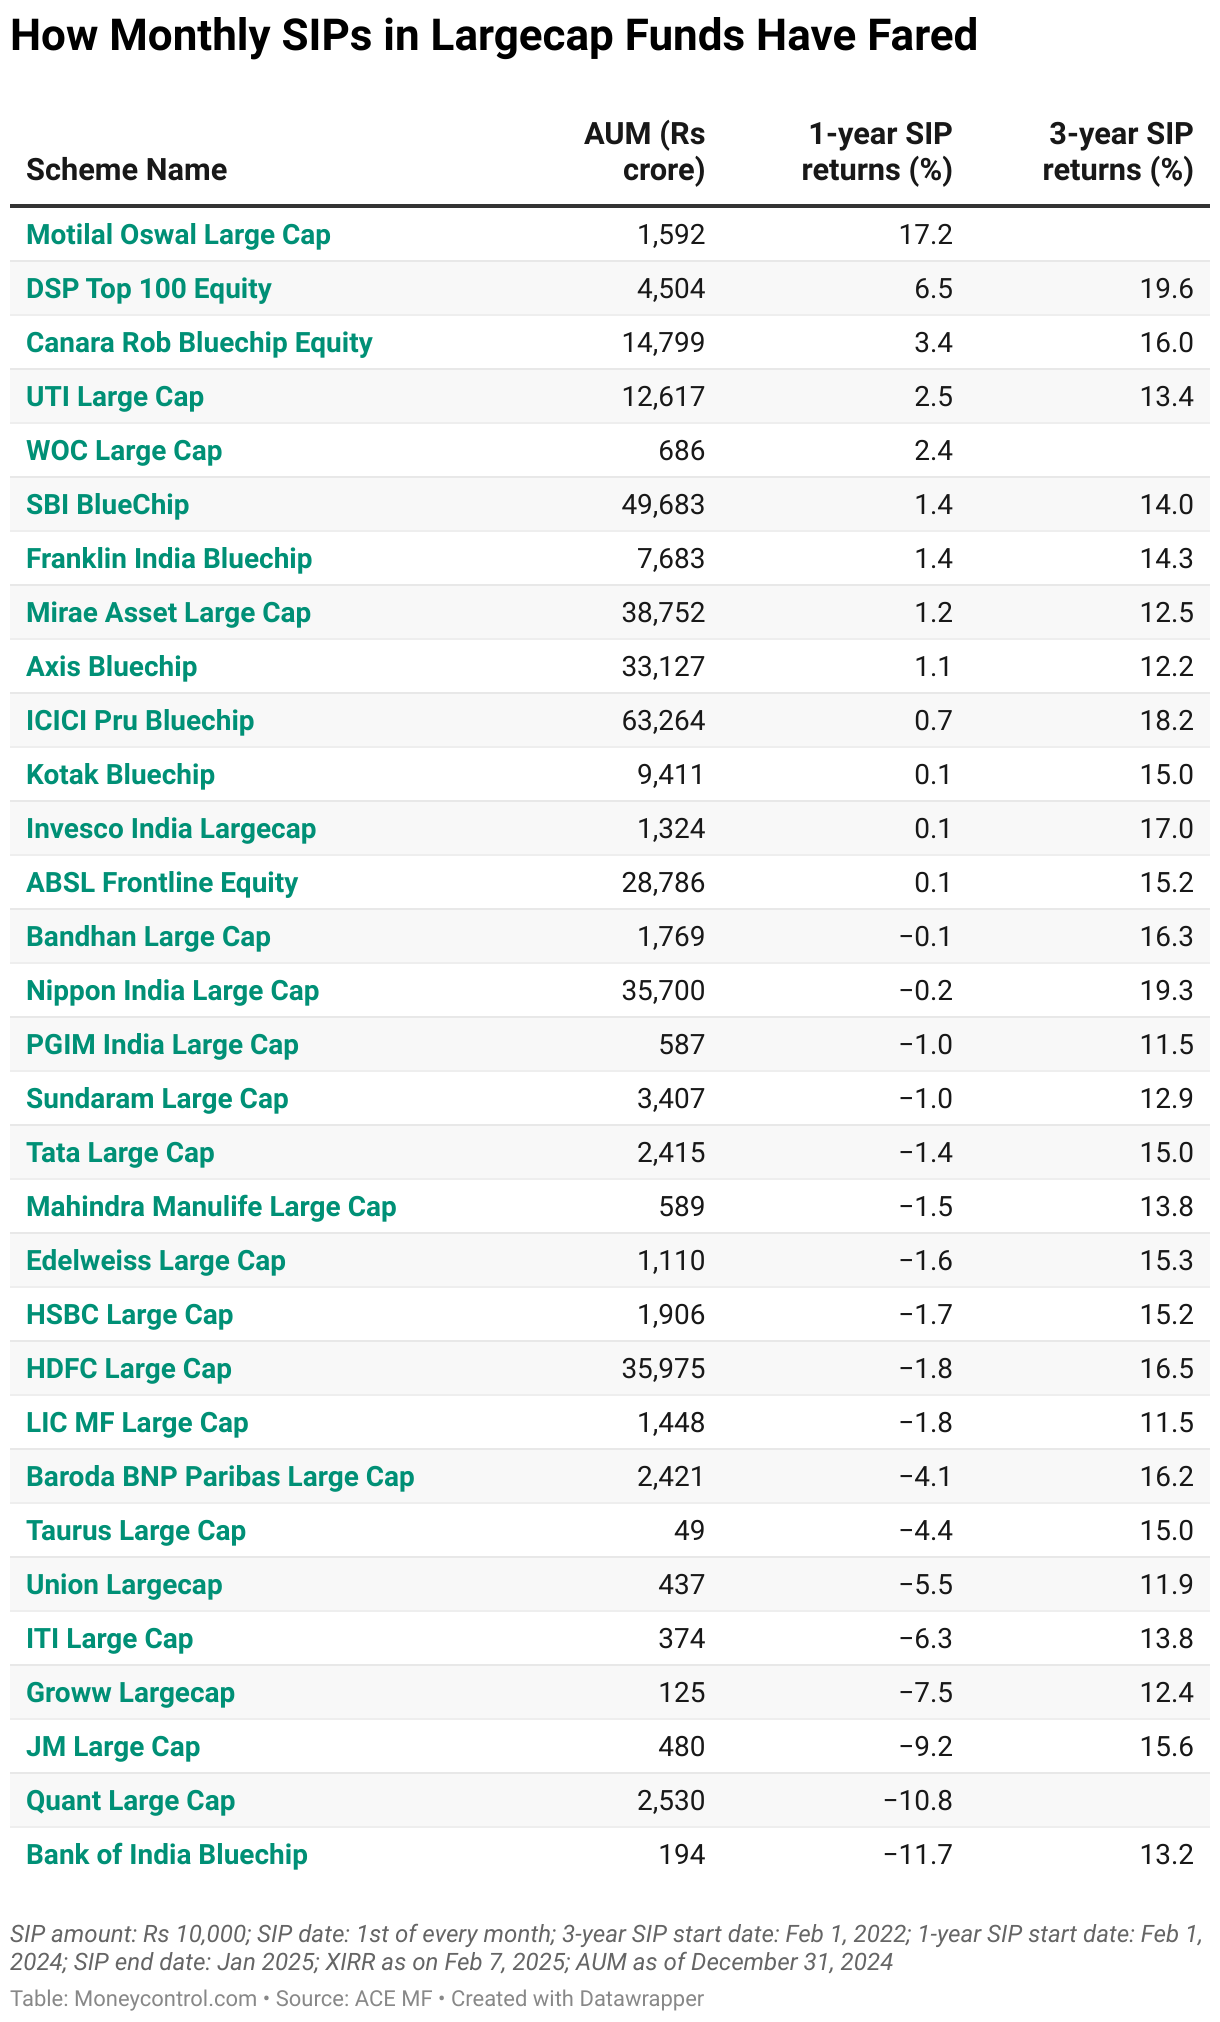Open the SBI BlueChip scheme link
The height and width of the screenshot is (2022, 1220).
108,505
